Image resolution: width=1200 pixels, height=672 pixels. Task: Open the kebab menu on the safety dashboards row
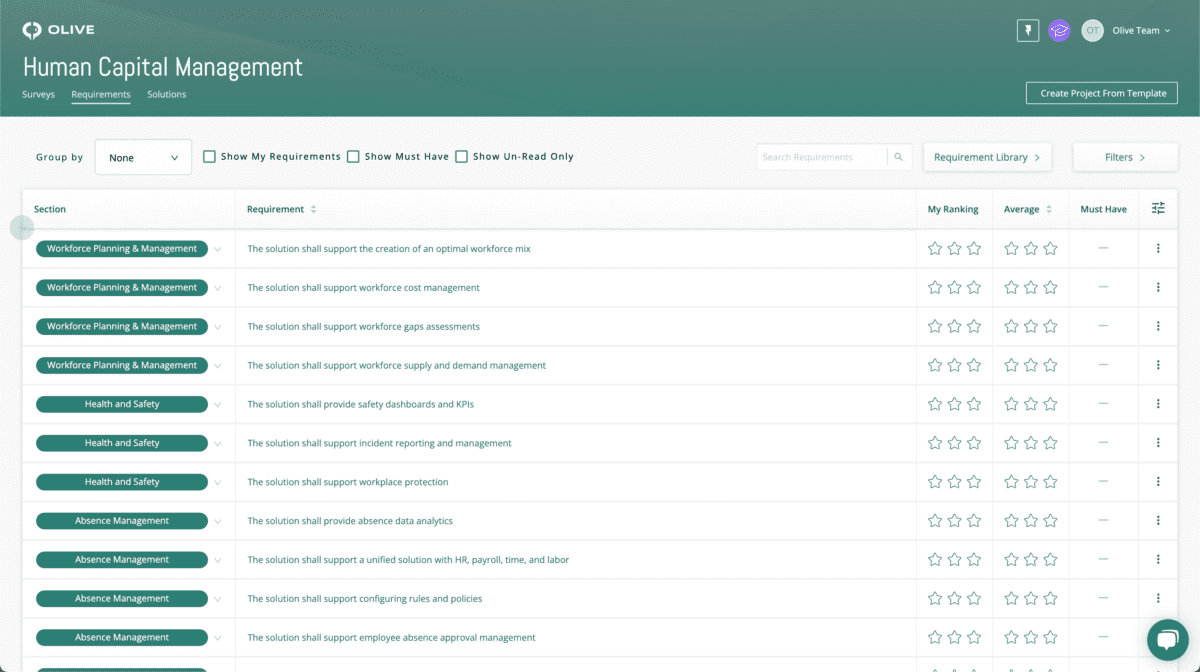pos(1158,404)
